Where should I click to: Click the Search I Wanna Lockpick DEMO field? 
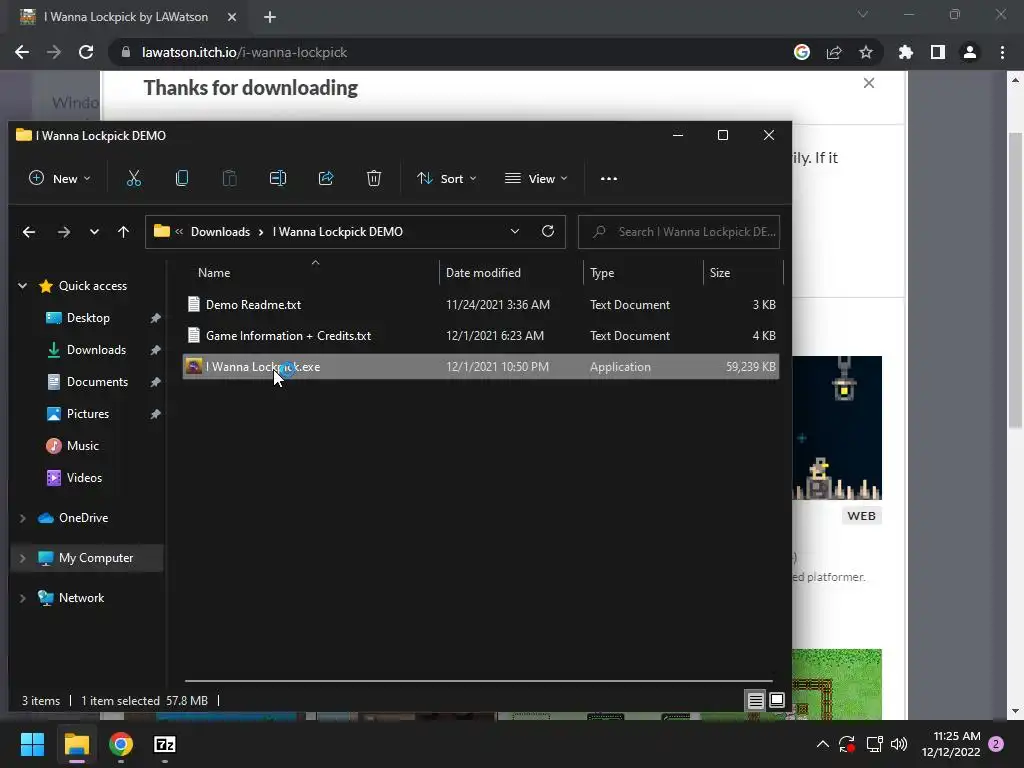tap(679, 232)
